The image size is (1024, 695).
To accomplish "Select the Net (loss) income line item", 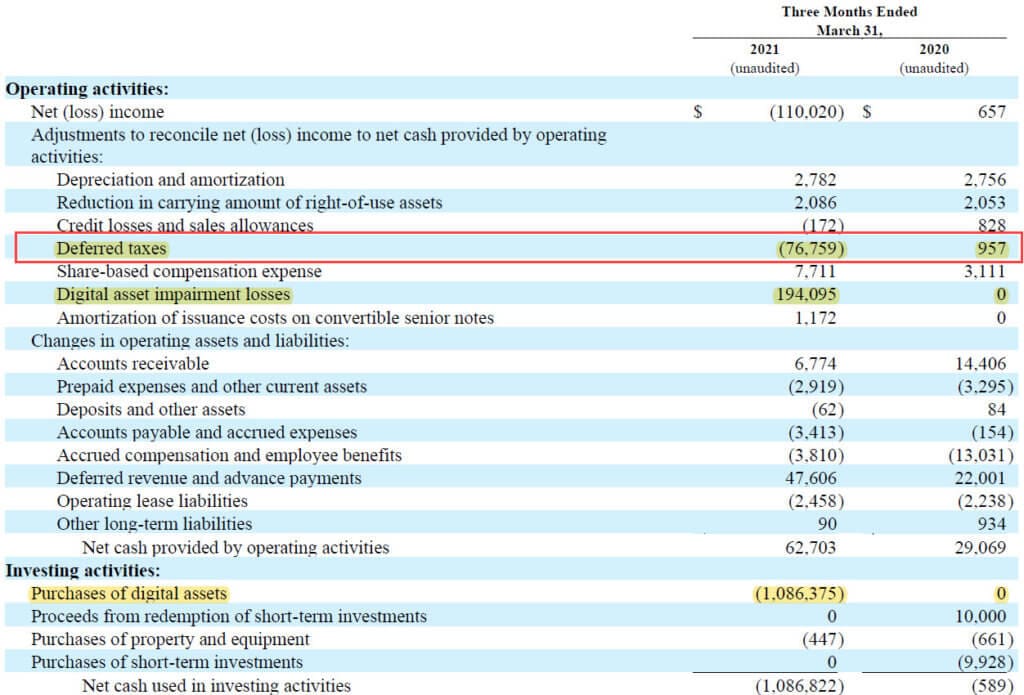I will (99, 111).
